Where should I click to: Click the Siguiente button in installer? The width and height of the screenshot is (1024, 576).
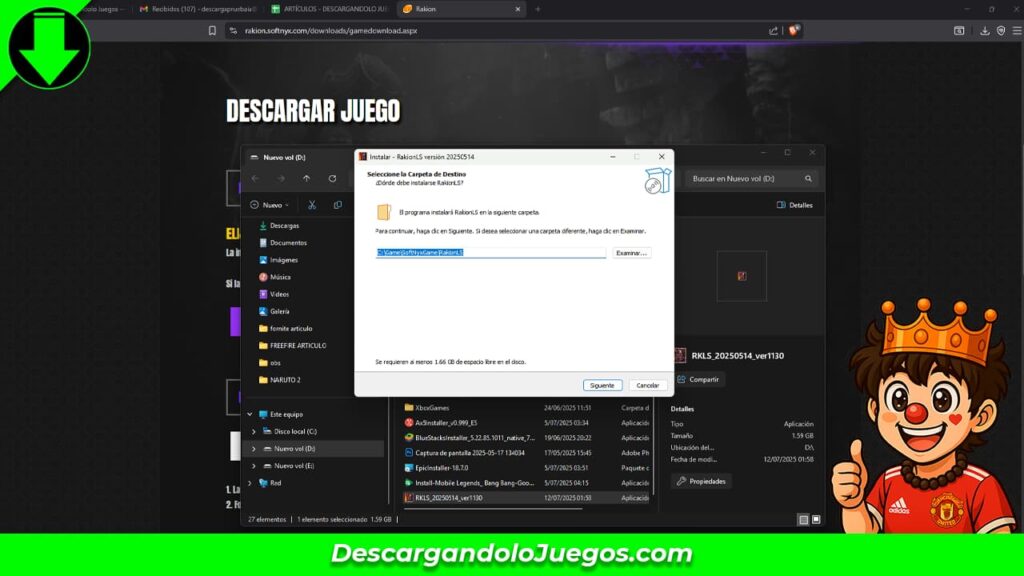click(x=603, y=385)
